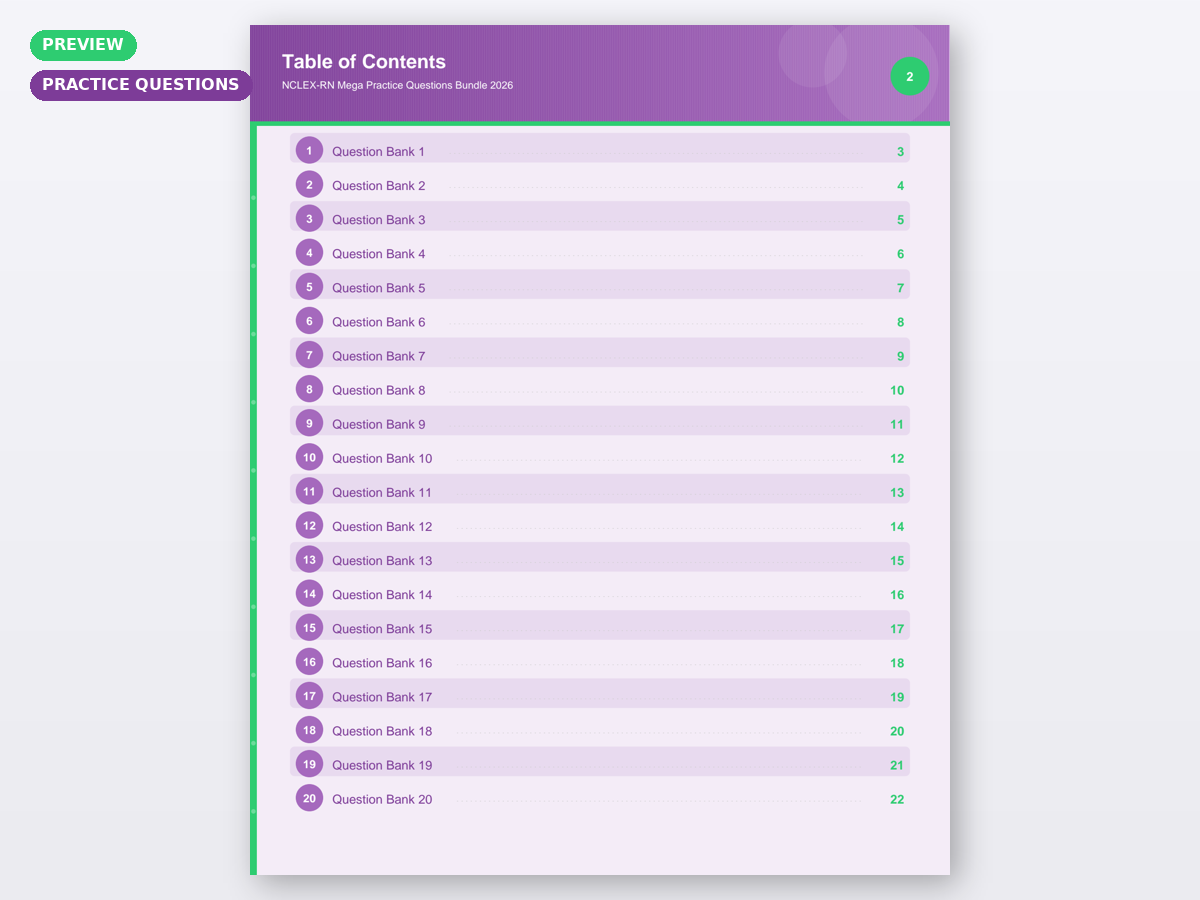
Task: Select the Question Bank 12 entry
Action: 382,527
